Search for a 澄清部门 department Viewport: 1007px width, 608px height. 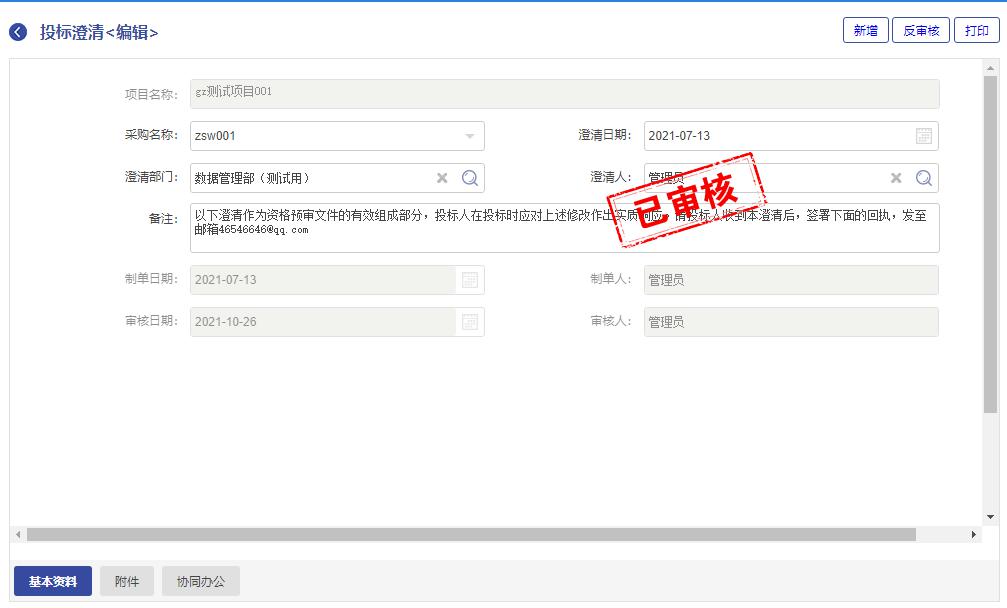click(470, 178)
